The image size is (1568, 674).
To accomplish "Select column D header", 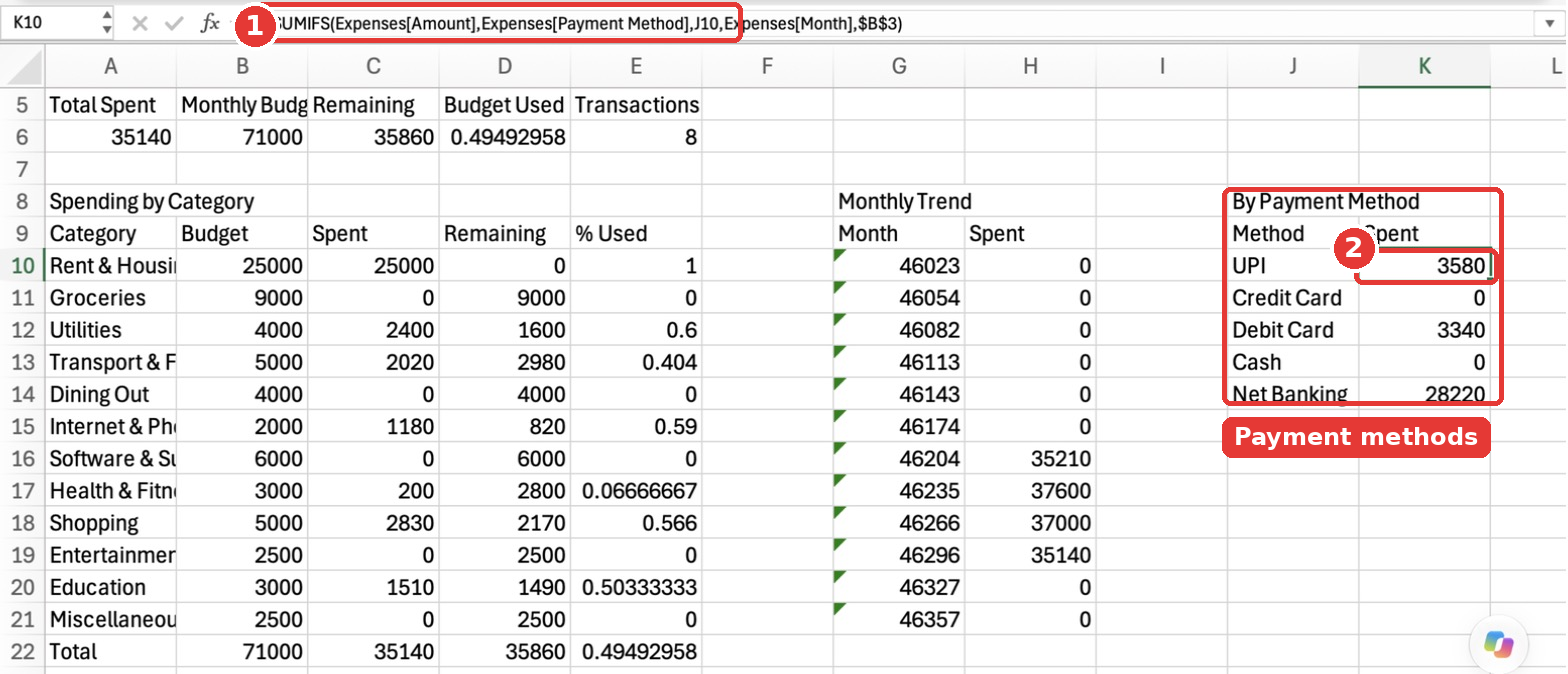I will 505,67.
